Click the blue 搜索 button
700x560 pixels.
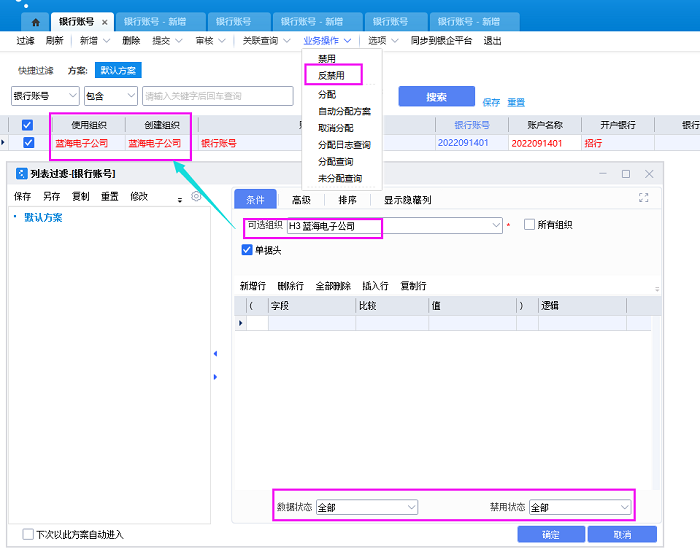coord(436,97)
